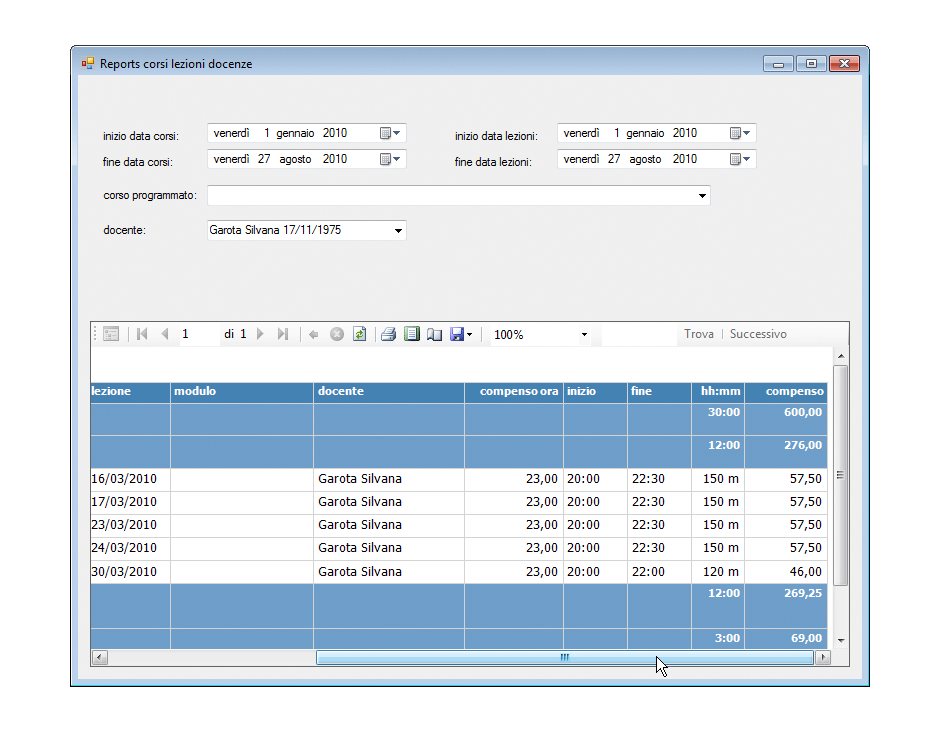This screenshot has height=732, width=940.
Task: Click the day 27 in fine data corsi
Action: click(264, 159)
